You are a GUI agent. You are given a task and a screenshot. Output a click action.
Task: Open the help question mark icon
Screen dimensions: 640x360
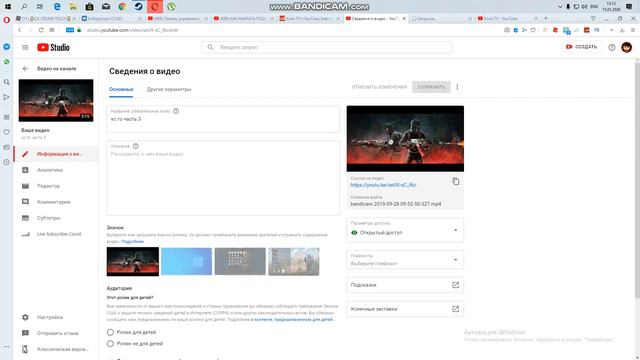click(x=611, y=47)
